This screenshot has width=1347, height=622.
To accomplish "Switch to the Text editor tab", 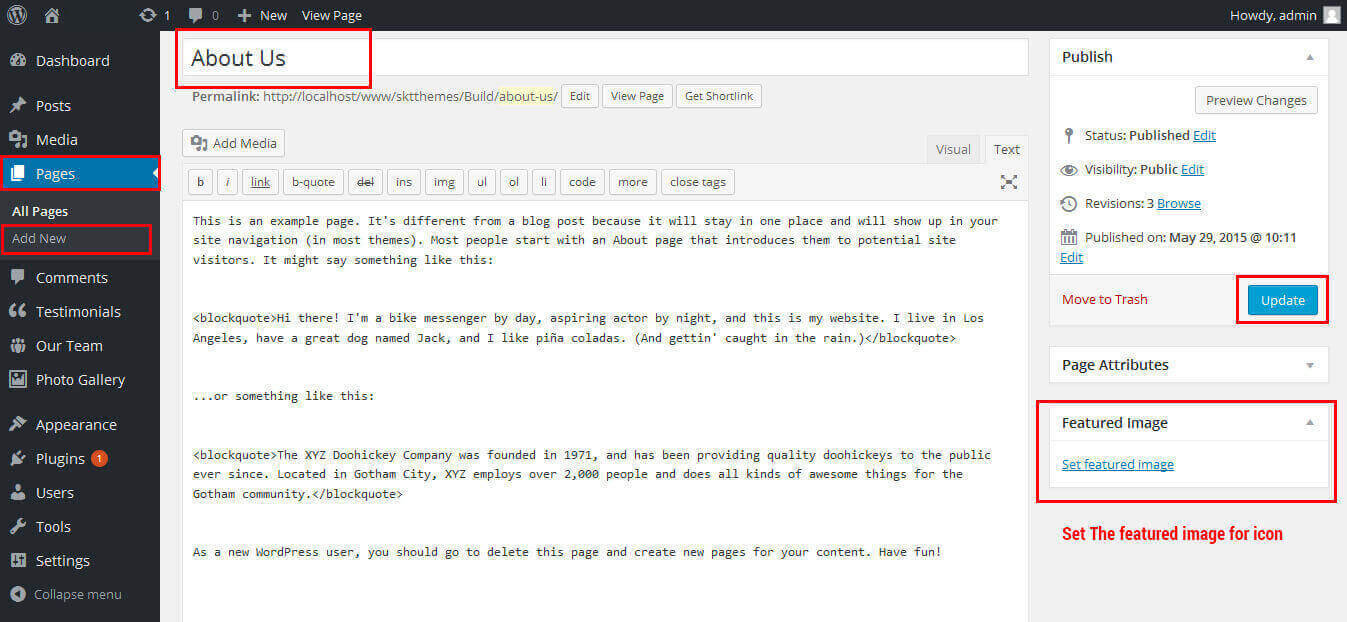I will (1006, 149).
